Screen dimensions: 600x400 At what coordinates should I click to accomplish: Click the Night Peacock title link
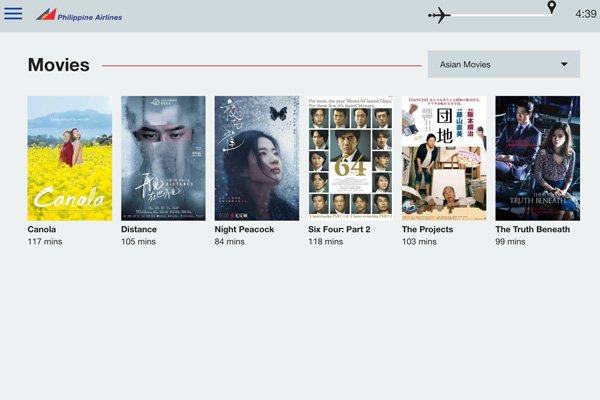[244, 229]
